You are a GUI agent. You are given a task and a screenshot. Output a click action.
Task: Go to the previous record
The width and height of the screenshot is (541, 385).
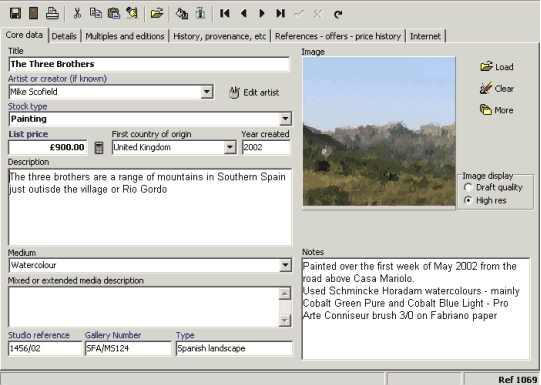[244, 13]
